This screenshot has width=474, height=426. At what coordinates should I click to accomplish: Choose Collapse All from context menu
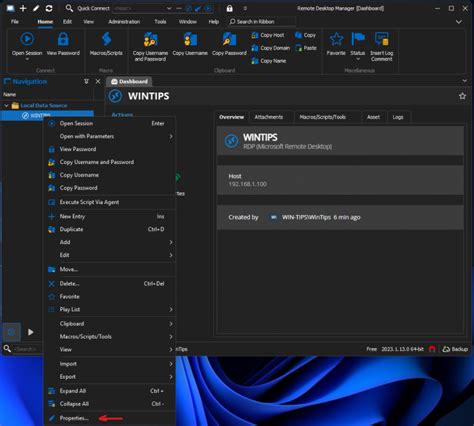click(109, 404)
